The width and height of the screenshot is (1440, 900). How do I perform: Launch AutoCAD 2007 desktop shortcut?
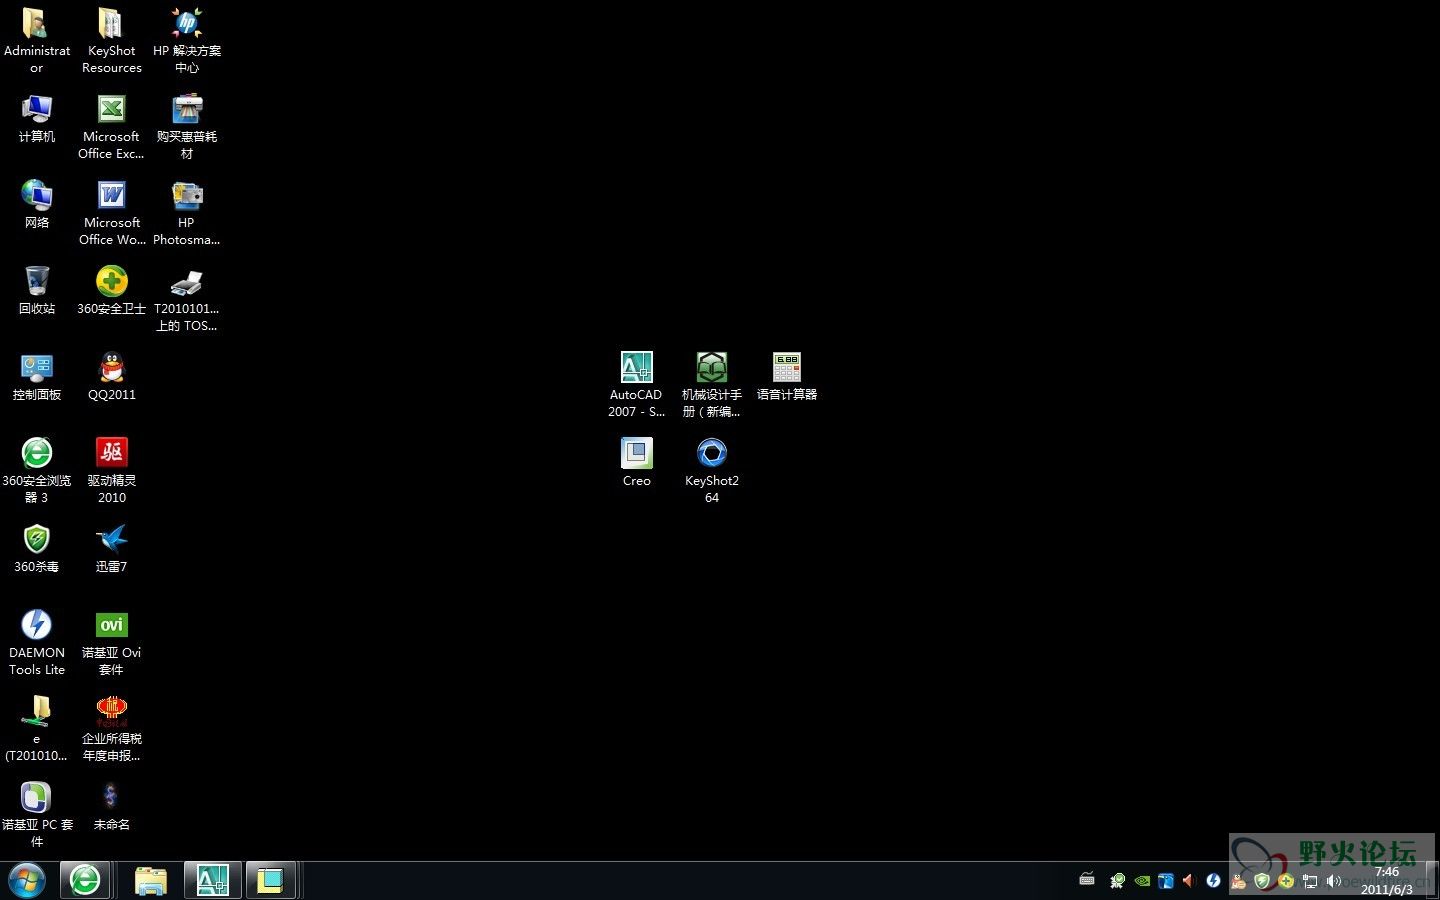point(636,368)
